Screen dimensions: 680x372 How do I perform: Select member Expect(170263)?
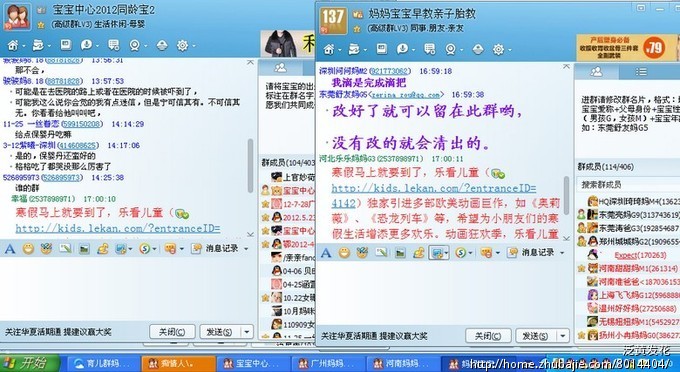coord(634,255)
